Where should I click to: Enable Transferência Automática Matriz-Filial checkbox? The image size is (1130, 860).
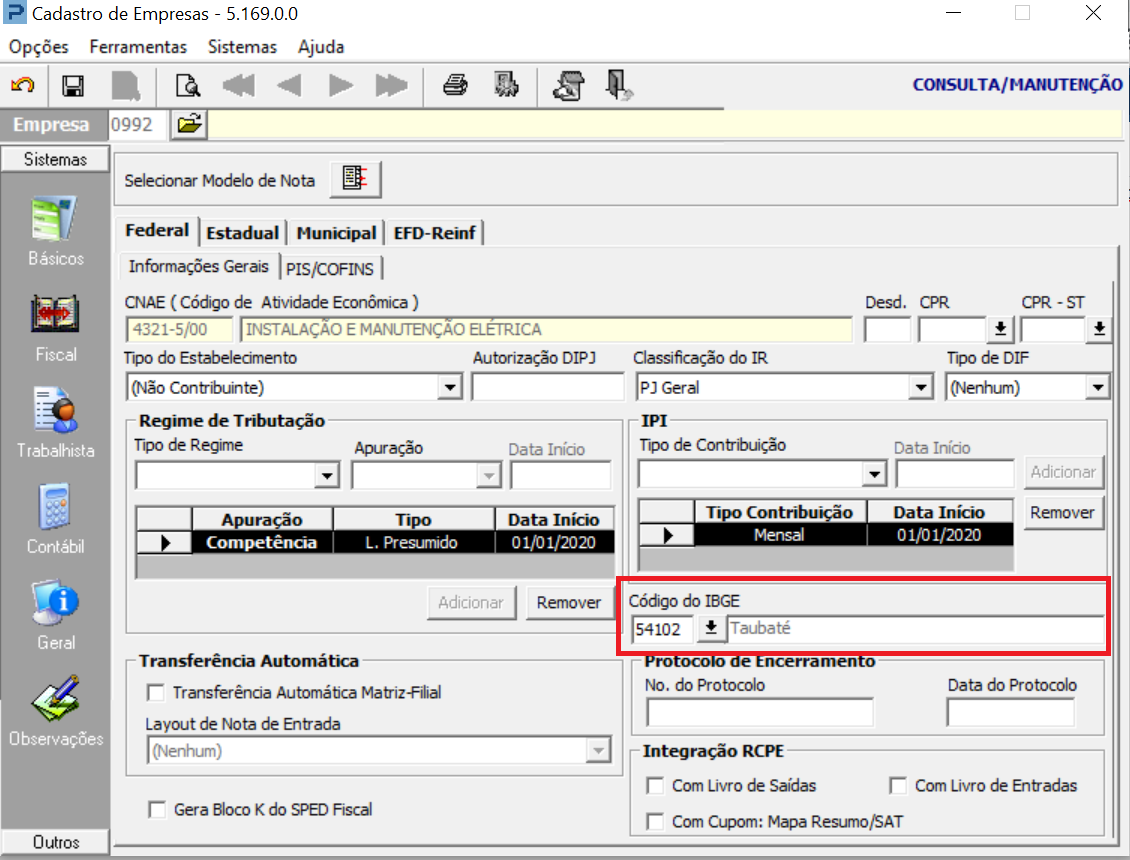tap(155, 693)
